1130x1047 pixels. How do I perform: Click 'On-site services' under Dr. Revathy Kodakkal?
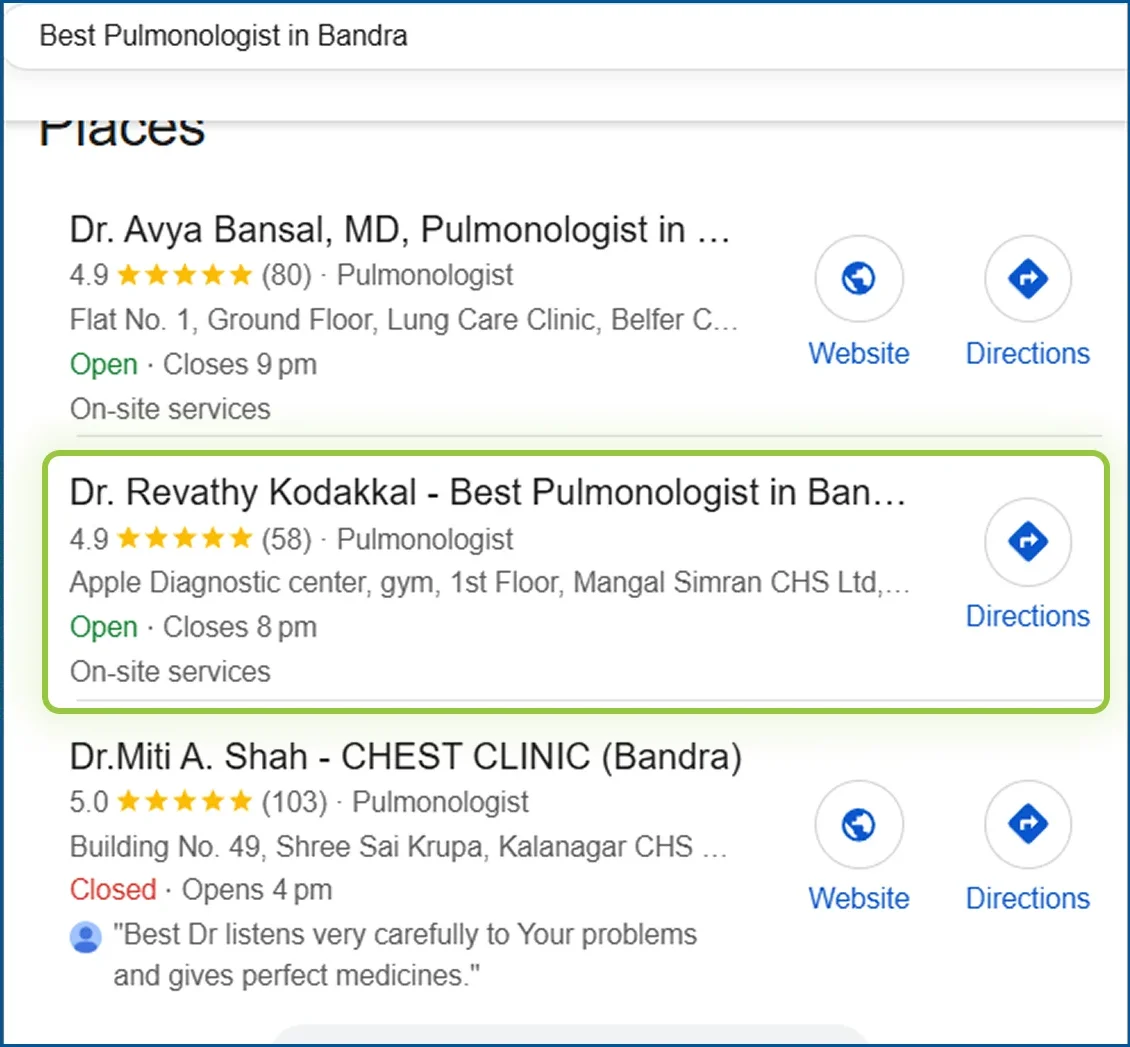(170, 672)
